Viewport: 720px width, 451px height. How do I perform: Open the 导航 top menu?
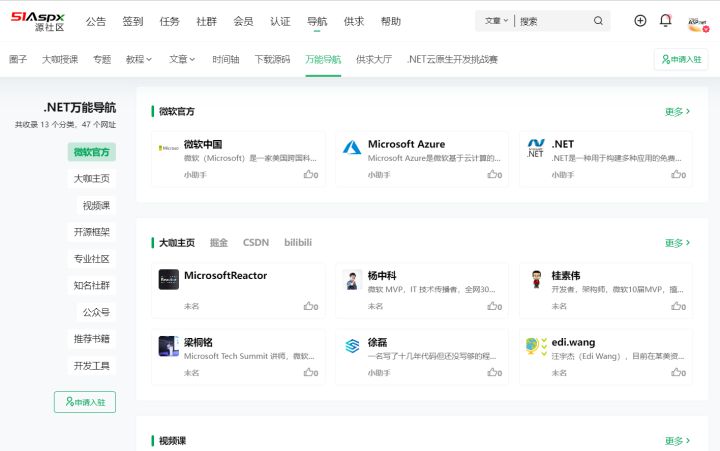click(317, 22)
